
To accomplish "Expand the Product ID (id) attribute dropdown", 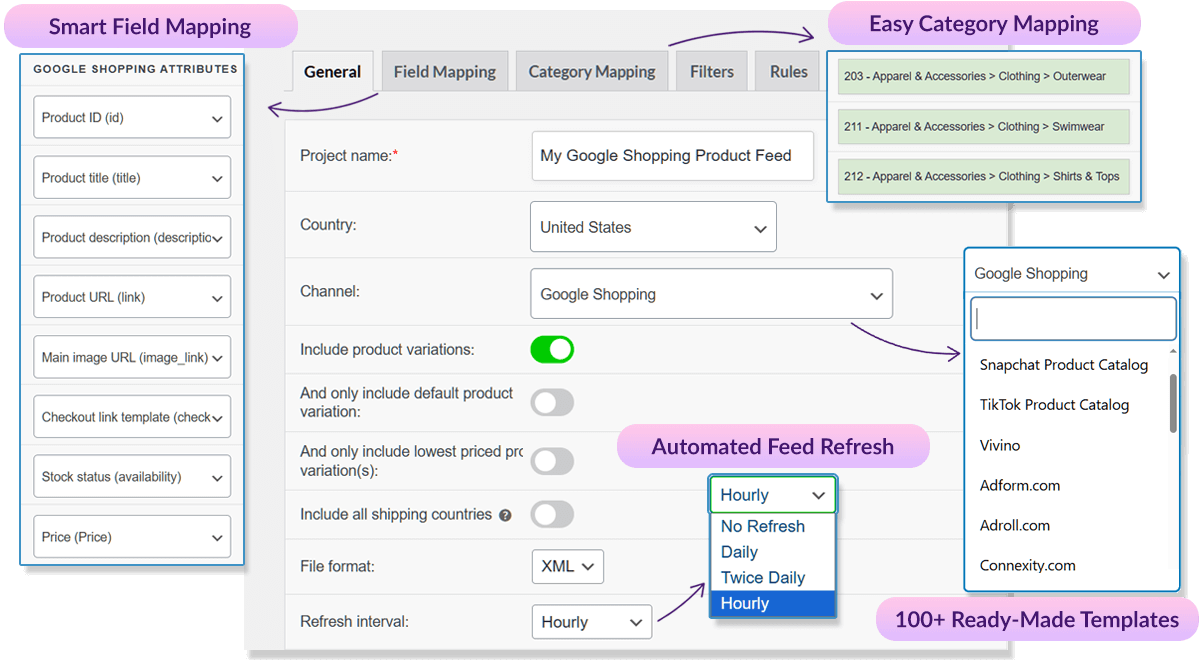I will (132, 118).
